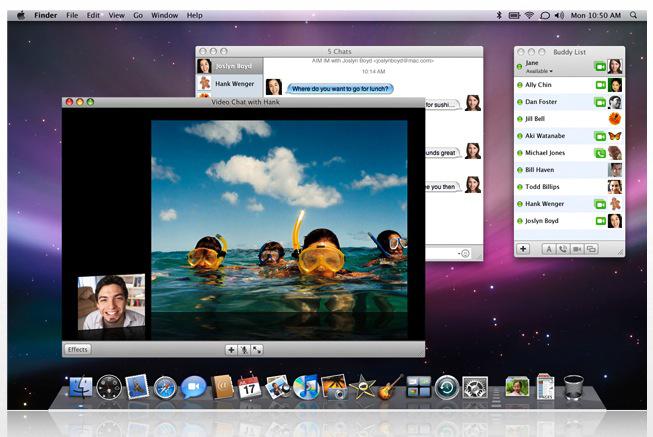
Task: Launch Safari from the Dock
Action: coord(165,388)
